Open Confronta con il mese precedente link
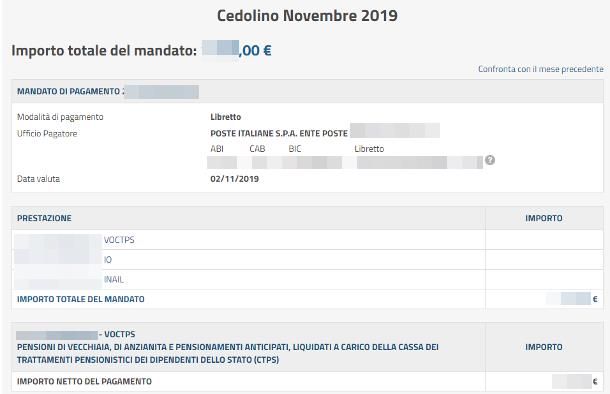 [x=540, y=69]
